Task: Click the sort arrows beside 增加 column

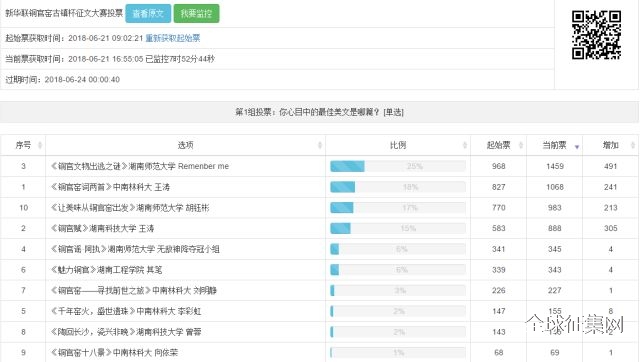Action: point(633,145)
